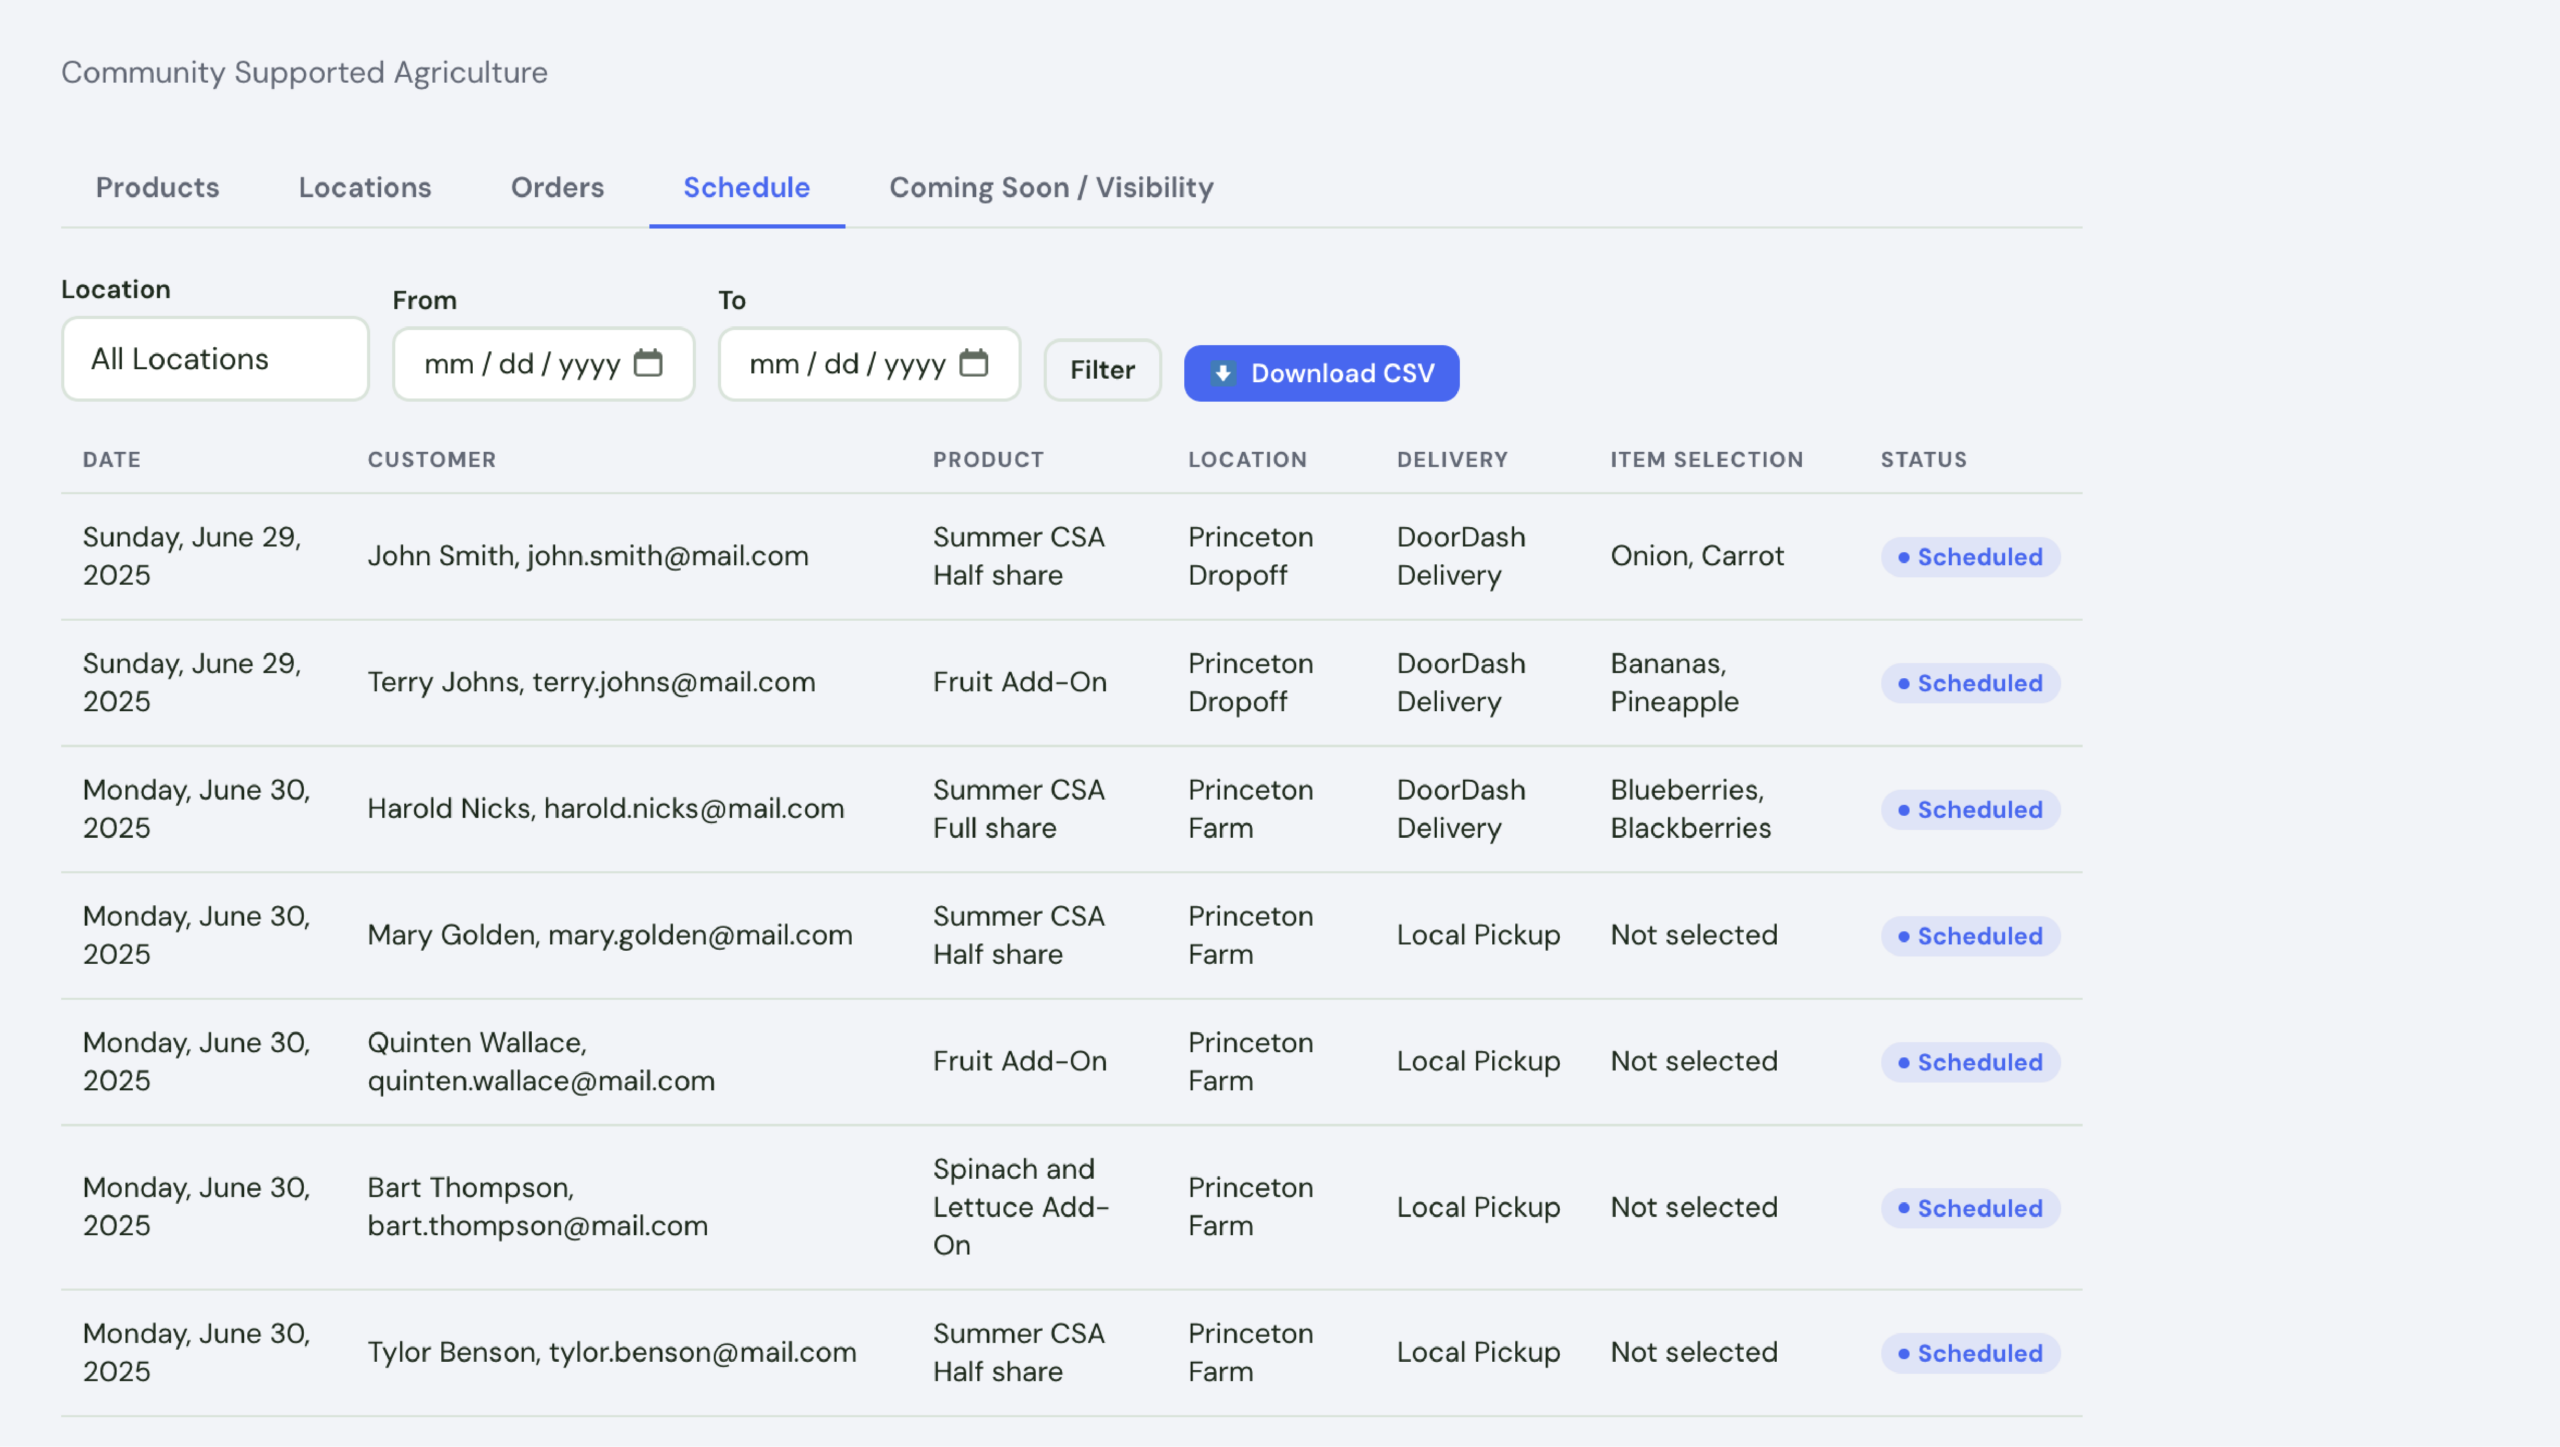Screen dimensions: 2560x1447
Task: Click the CUSTOMER column header
Action: [x=431, y=459]
